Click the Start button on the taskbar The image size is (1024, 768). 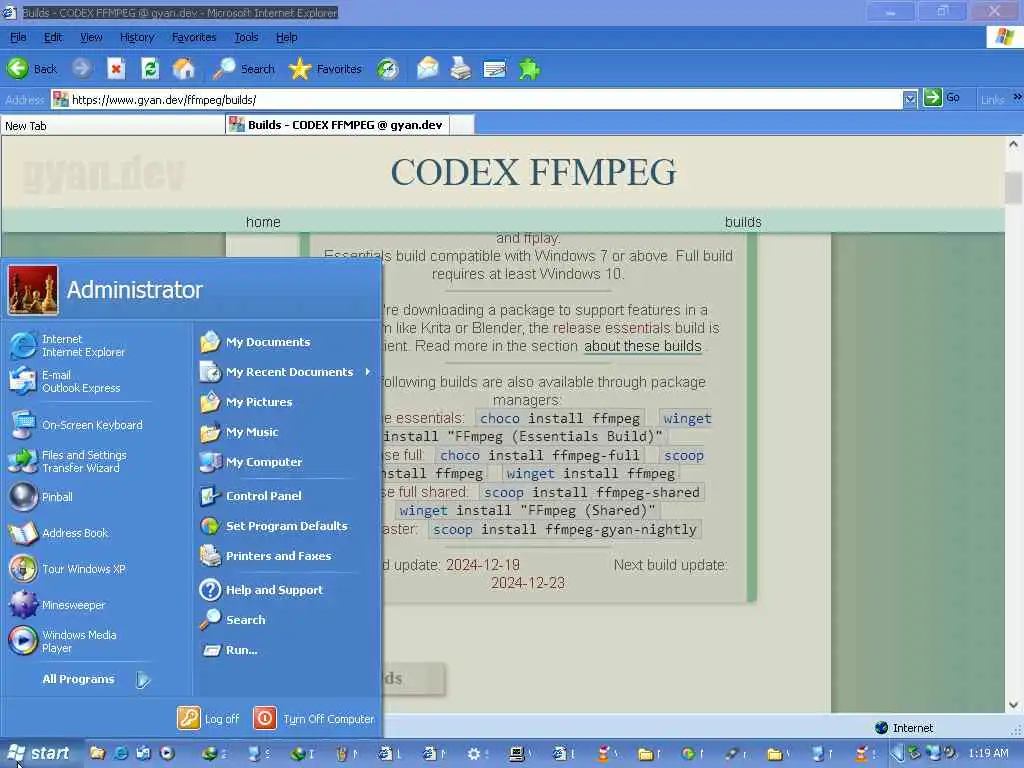[x=39, y=754]
